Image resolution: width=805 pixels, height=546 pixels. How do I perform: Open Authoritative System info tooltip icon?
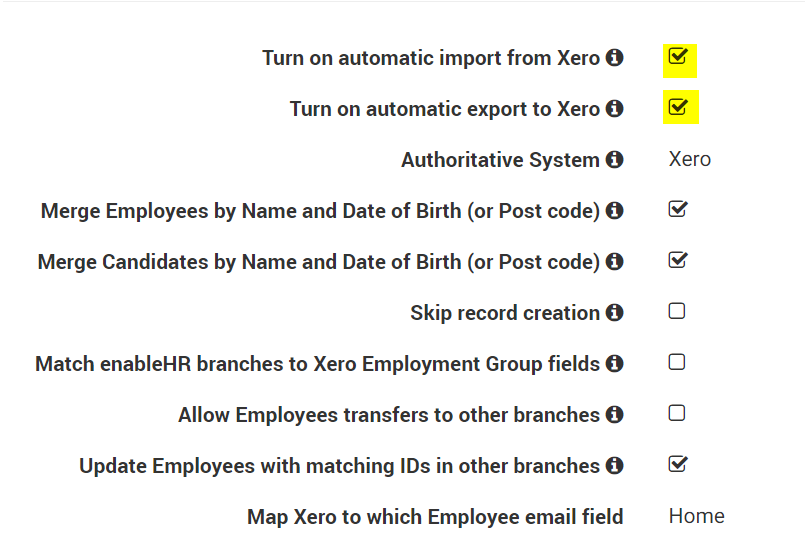tap(615, 160)
